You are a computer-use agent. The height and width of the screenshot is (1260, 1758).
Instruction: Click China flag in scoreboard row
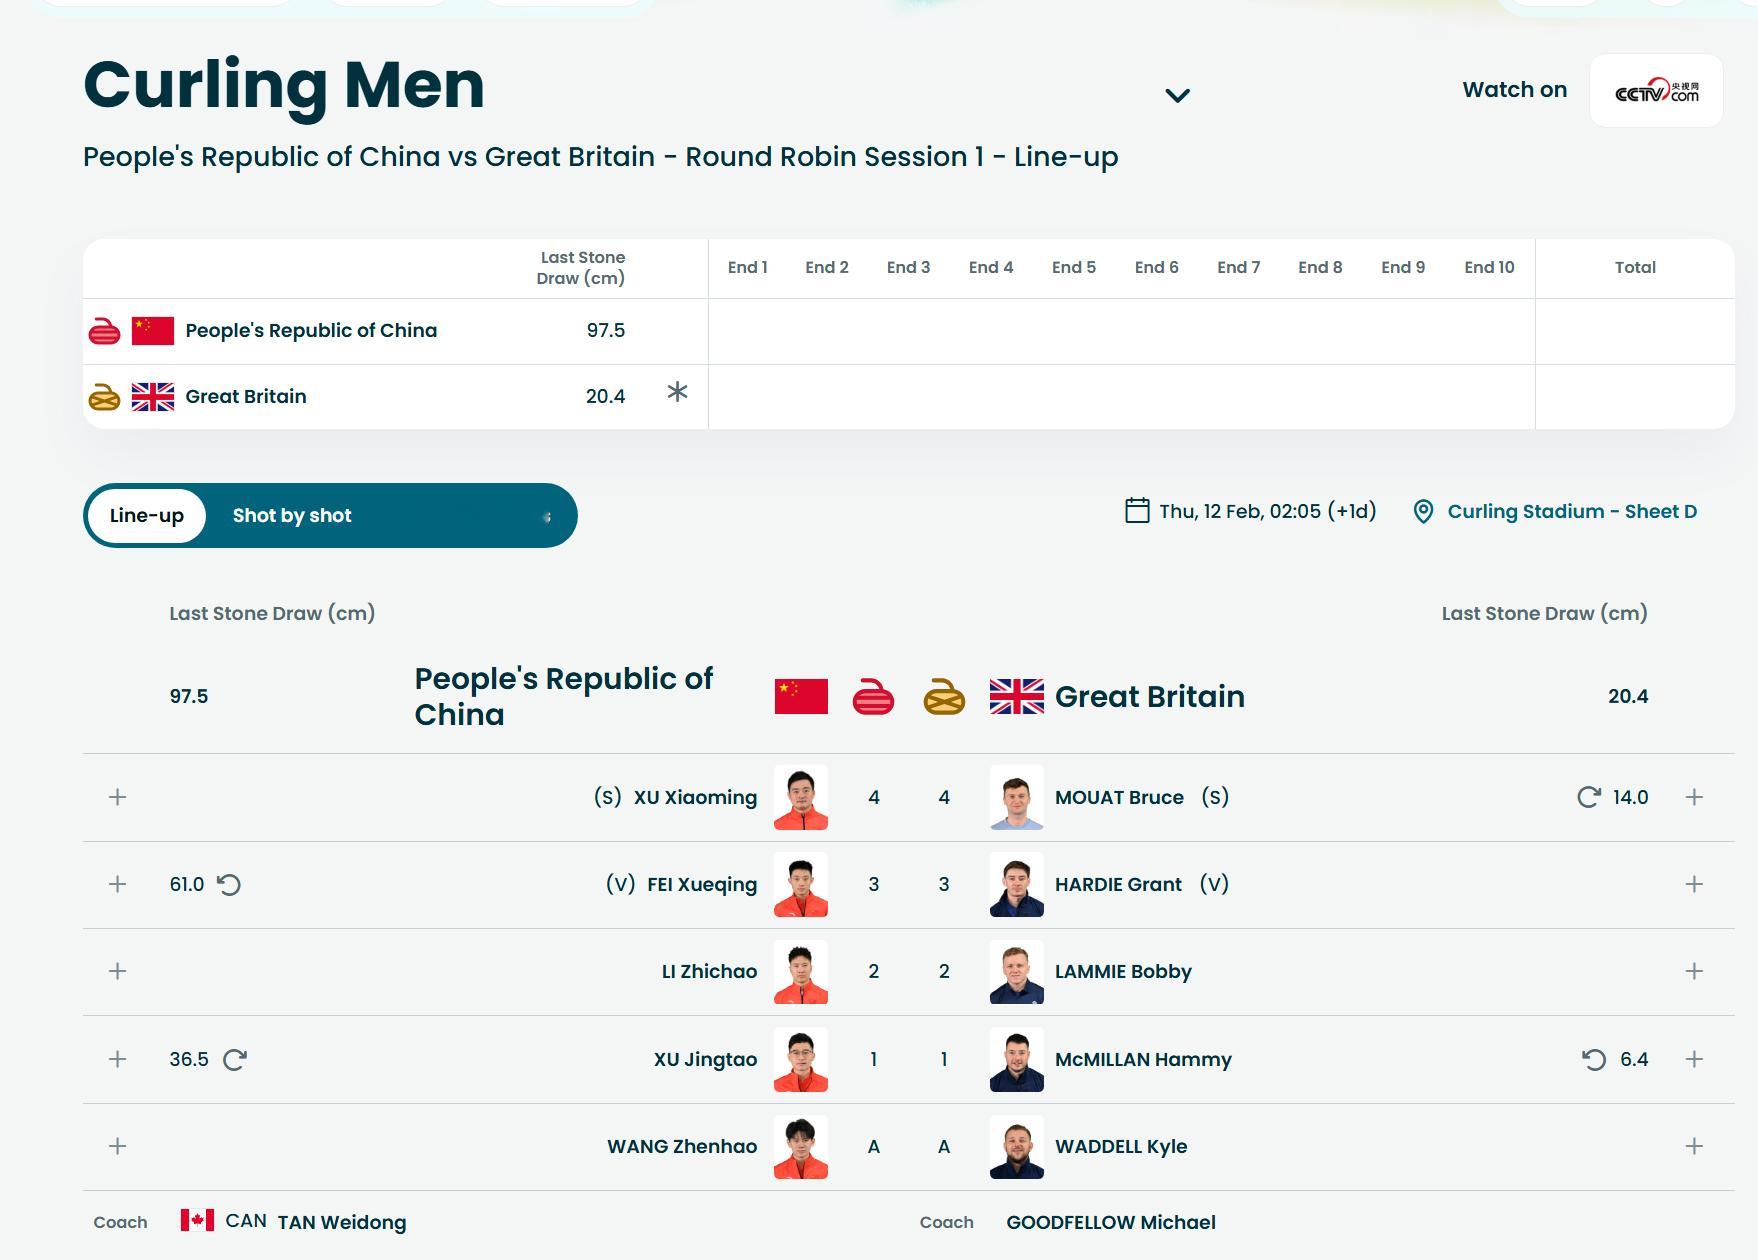pyautogui.click(x=153, y=331)
